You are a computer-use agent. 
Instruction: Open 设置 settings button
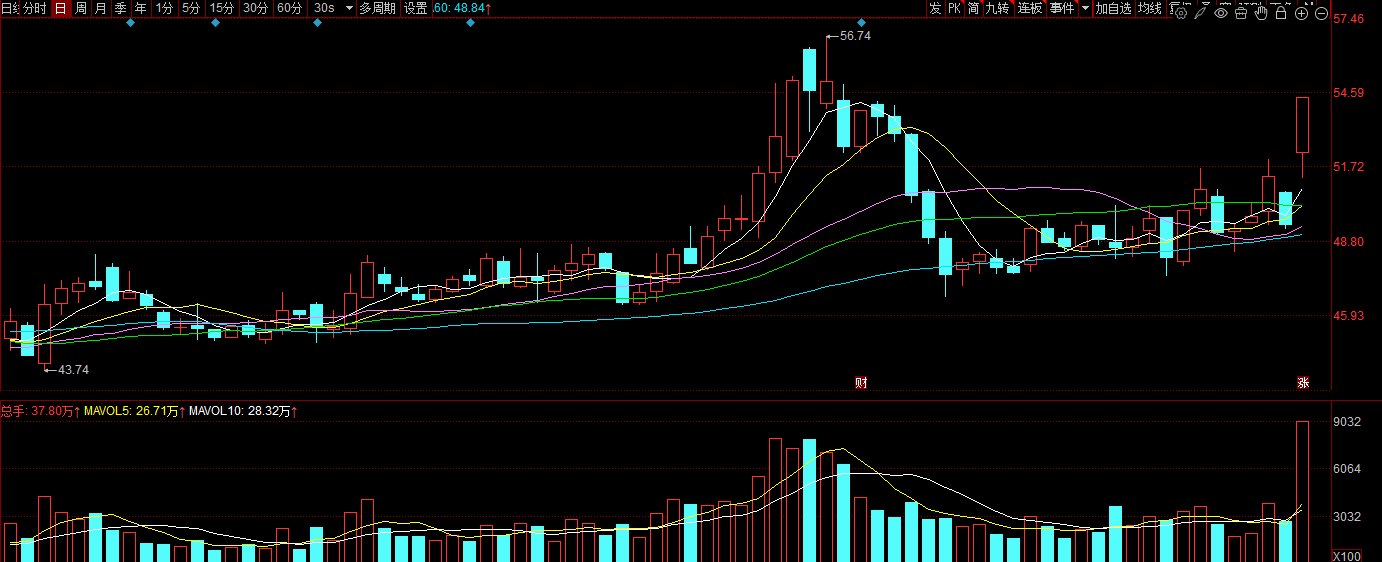tap(415, 8)
